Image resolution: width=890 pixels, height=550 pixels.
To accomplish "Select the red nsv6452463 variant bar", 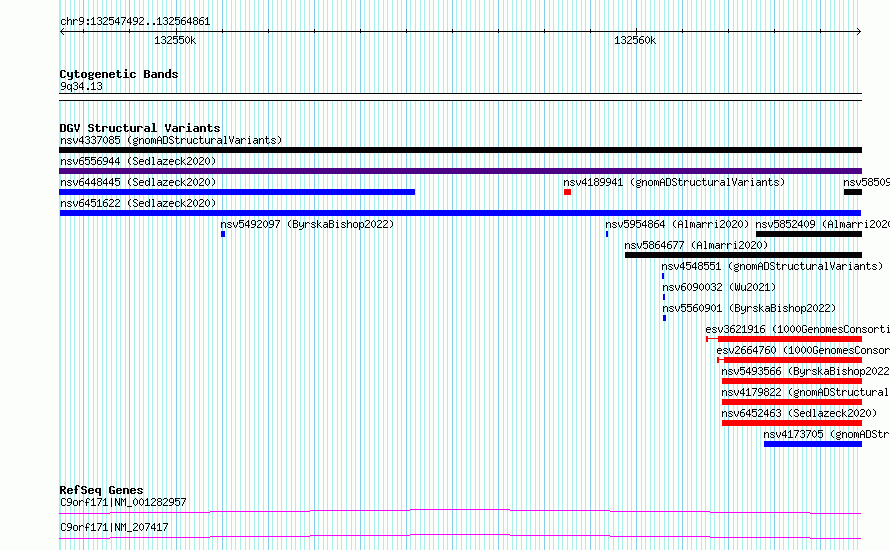I will [792, 423].
